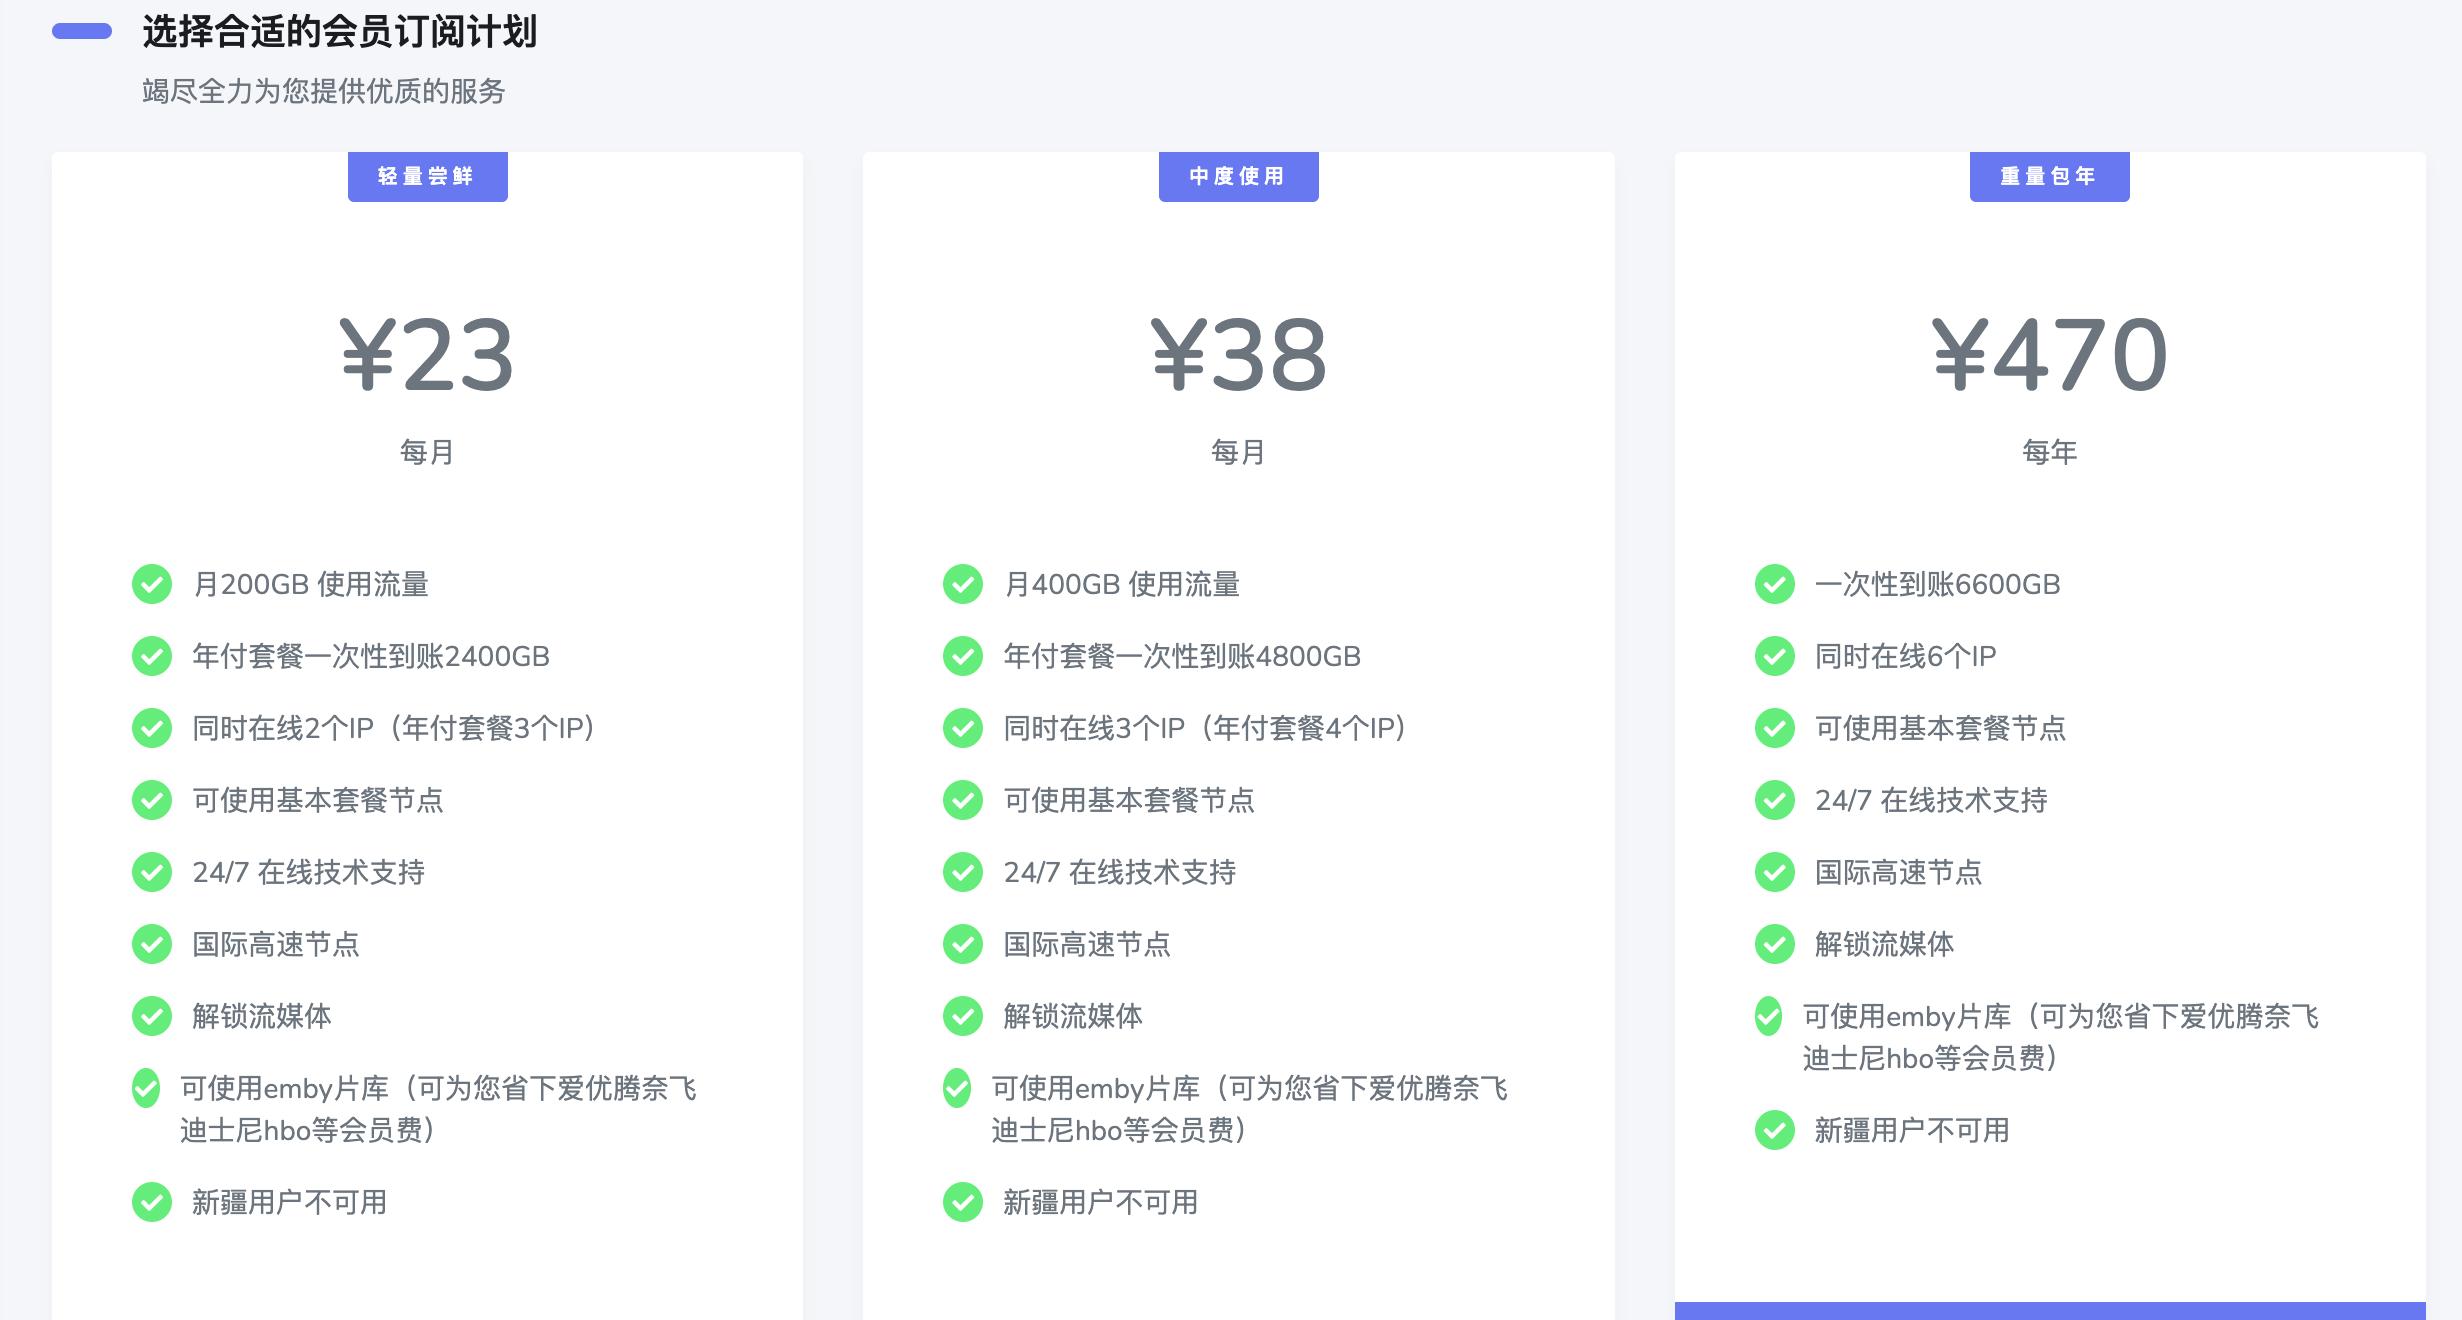Image resolution: width=2462 pixels, height=1320 pixels.
Task: Click 国际高速节点 check icon in 中度使用 card
Action: [963, 944]
